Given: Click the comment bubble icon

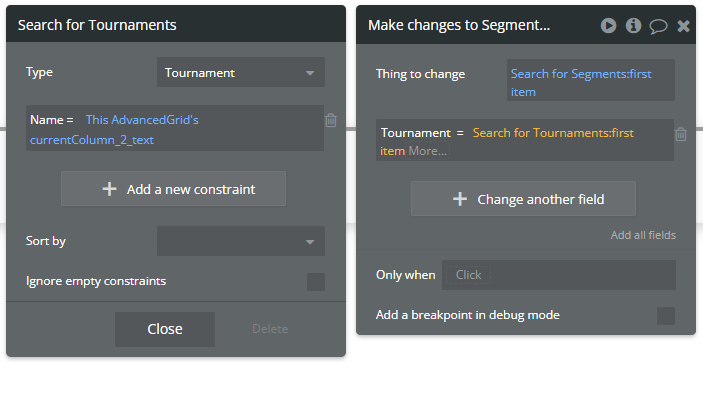Looking at the screenshot, I should click(x=658, y=26).
